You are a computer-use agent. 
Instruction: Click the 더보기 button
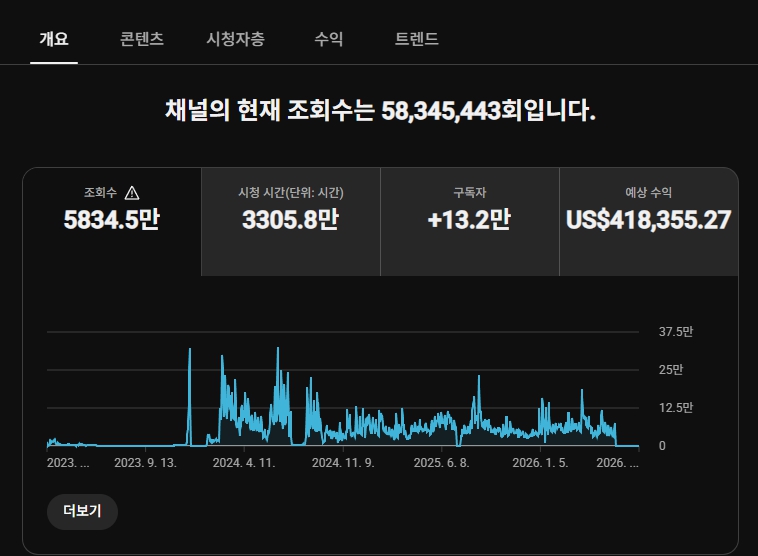pos(82,512)
